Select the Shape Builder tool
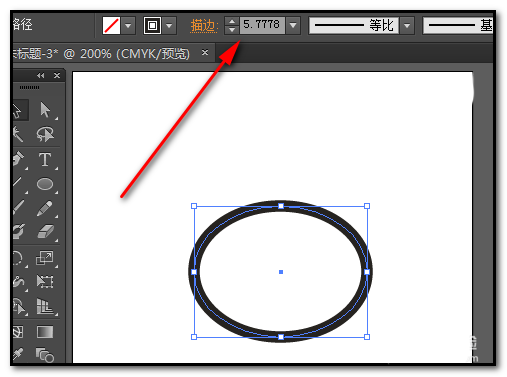The width and height of the screenshot is (507, 377). pos(19,306)
